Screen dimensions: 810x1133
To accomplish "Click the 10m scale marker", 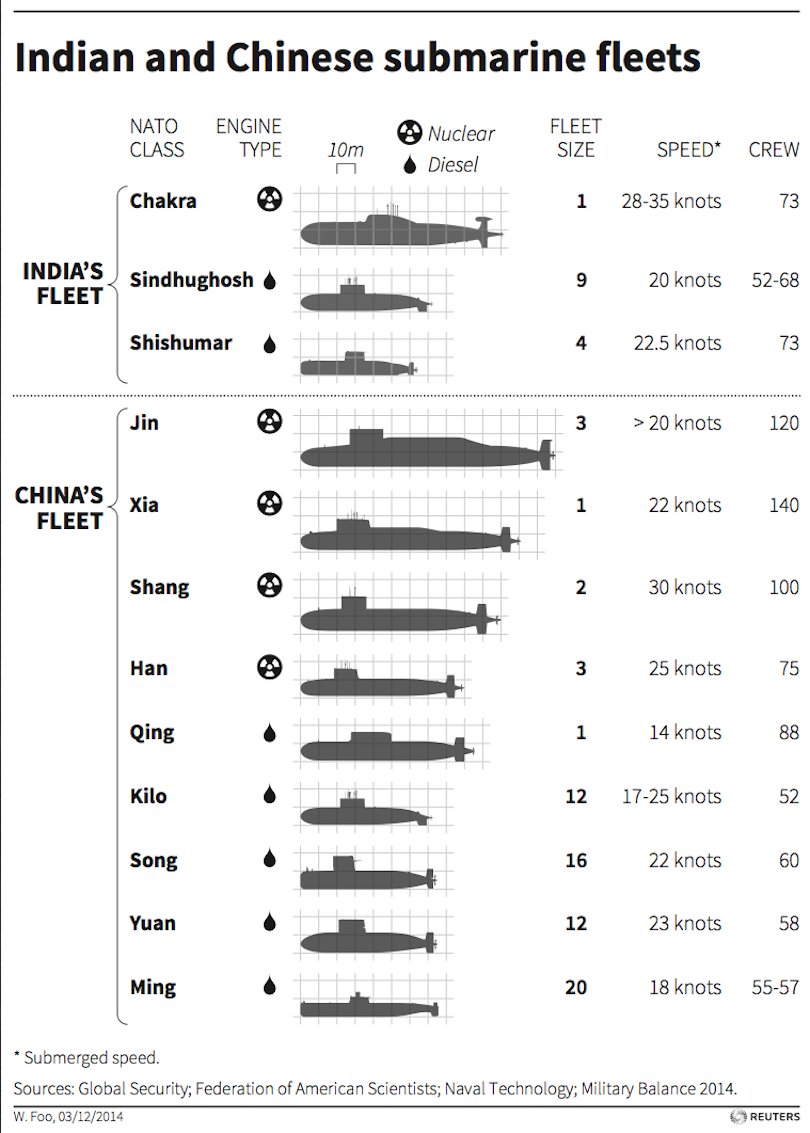I will (x=345, y=158).
